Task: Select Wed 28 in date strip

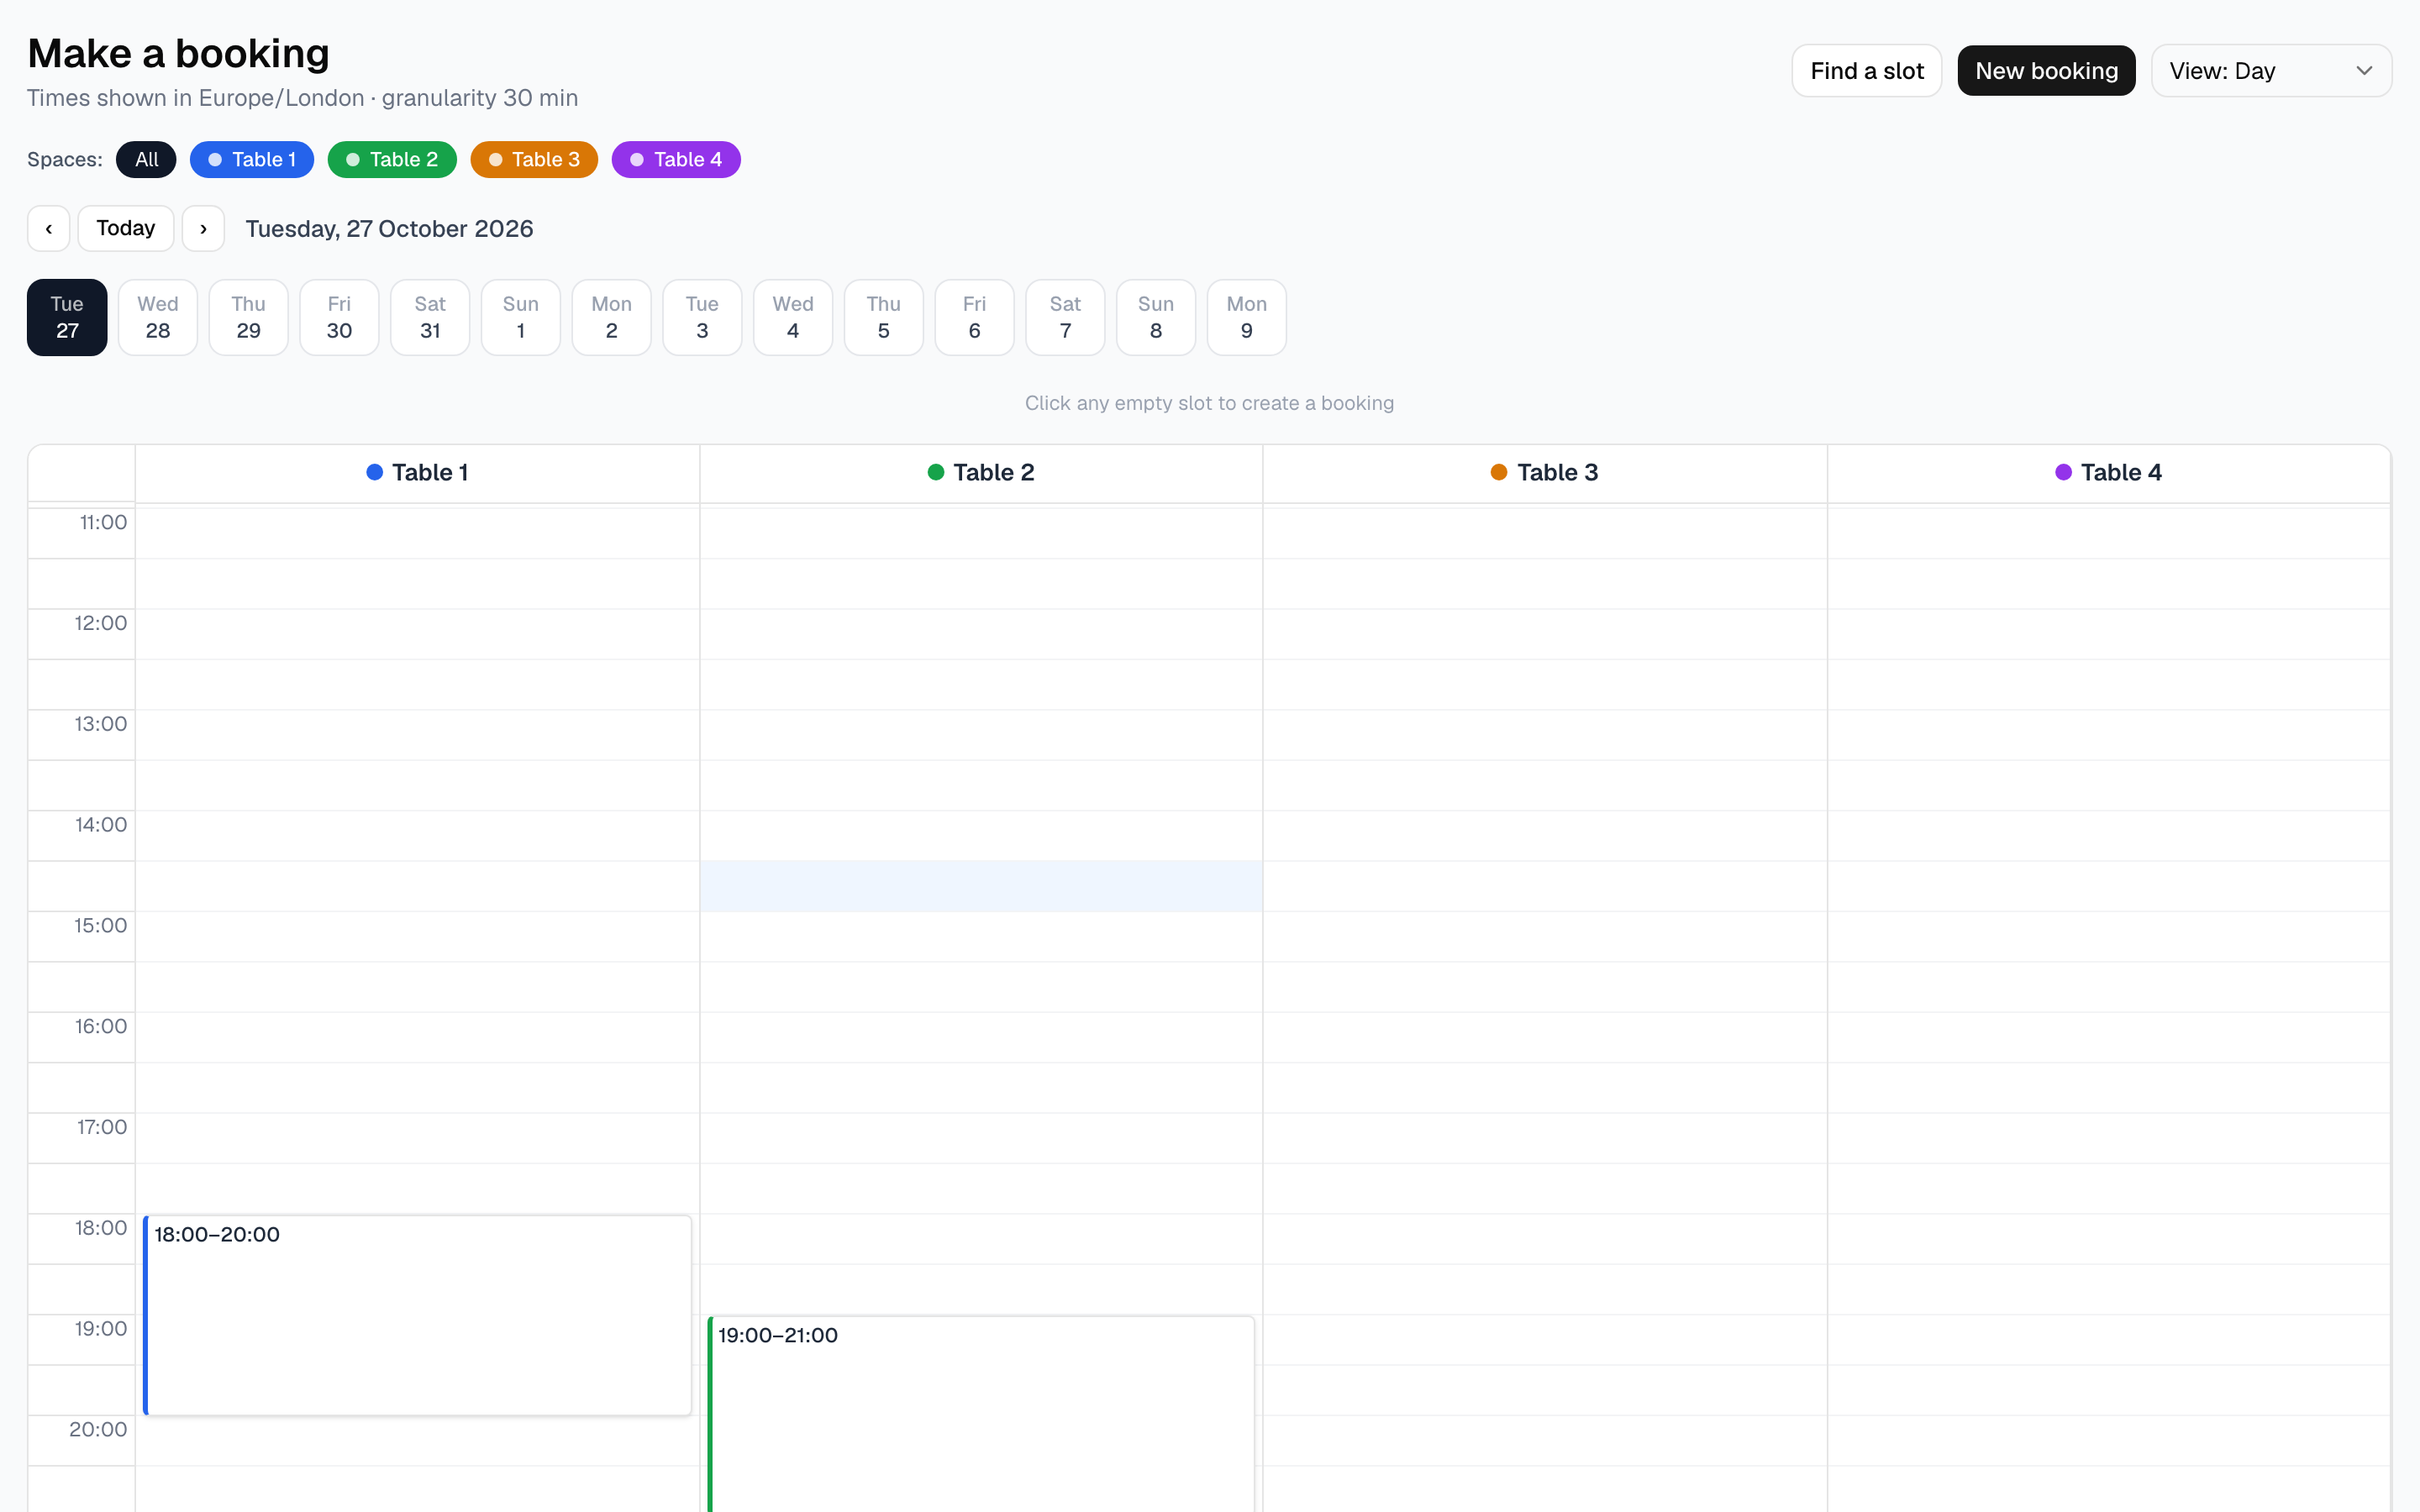Action: (x=158, y=317)
